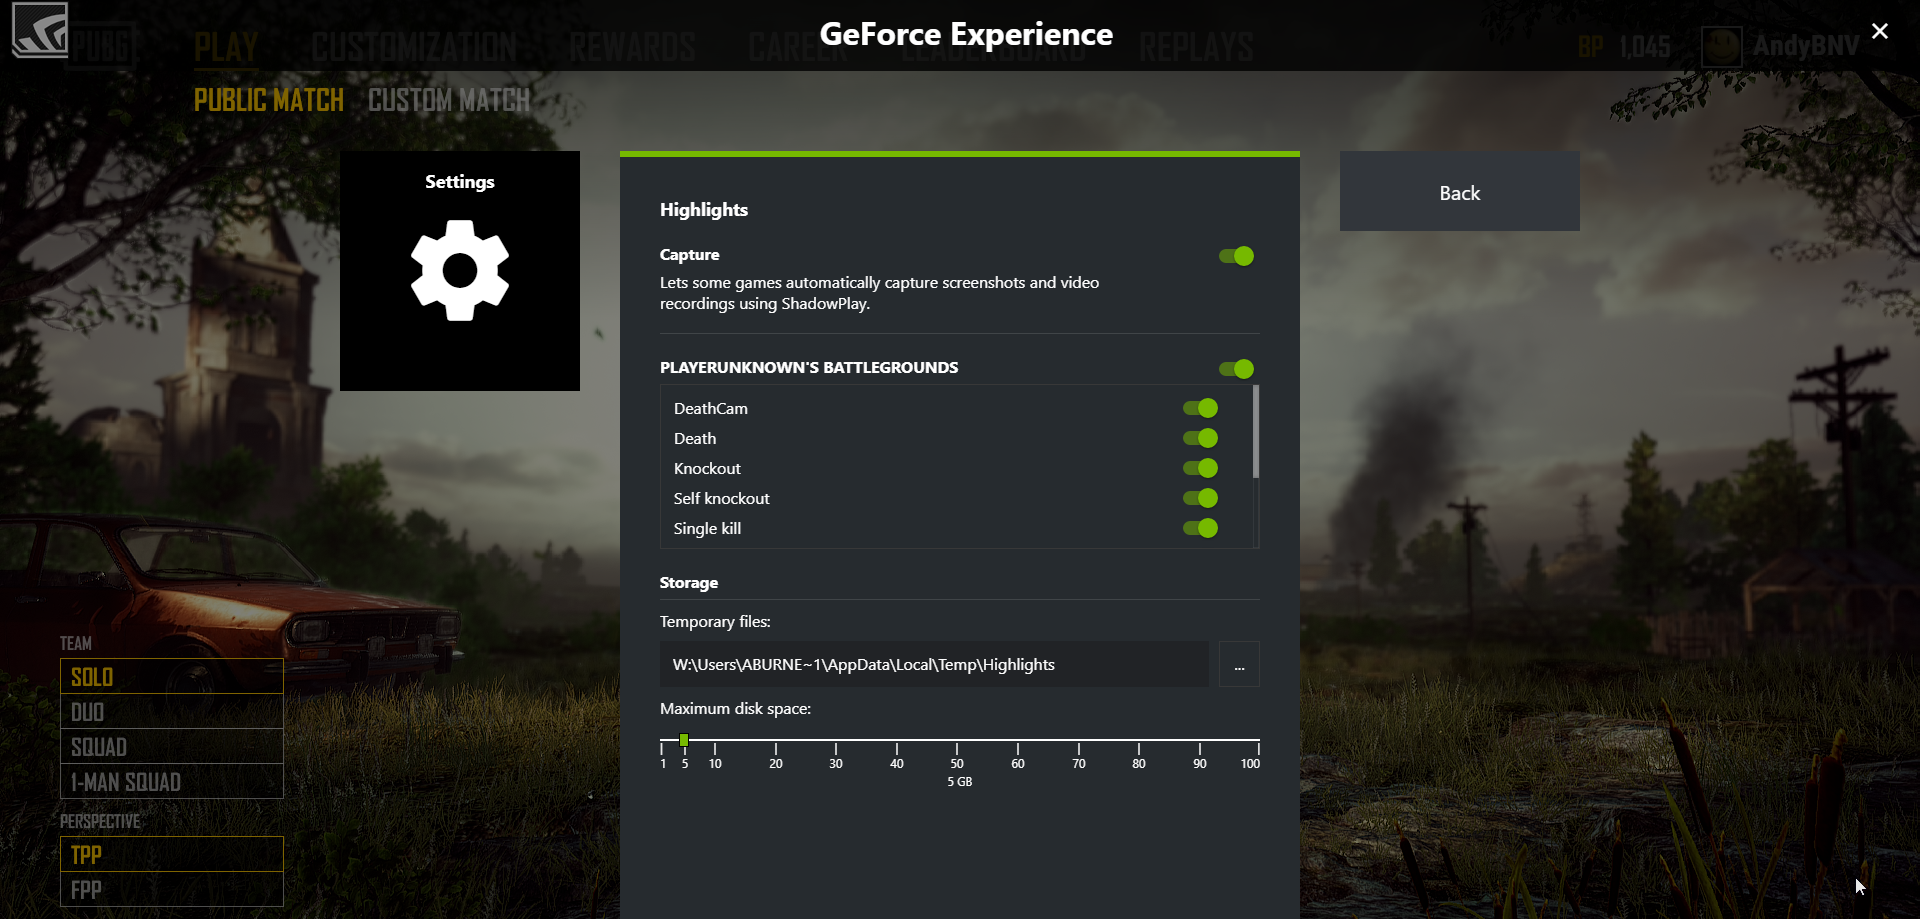The image size is (1920, 919).
Task: Select the Public Match tab
Action: [x=268, y=100]
